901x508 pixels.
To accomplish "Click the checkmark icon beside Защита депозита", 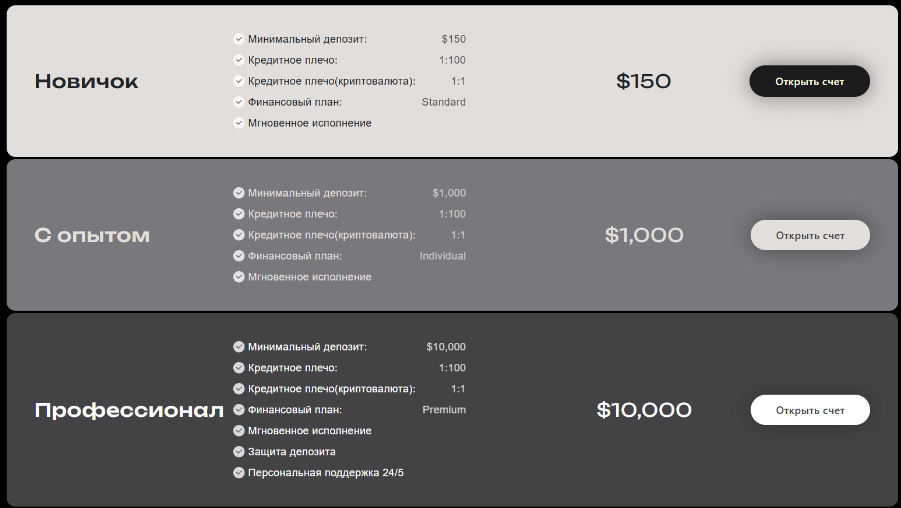I will 239,452.
